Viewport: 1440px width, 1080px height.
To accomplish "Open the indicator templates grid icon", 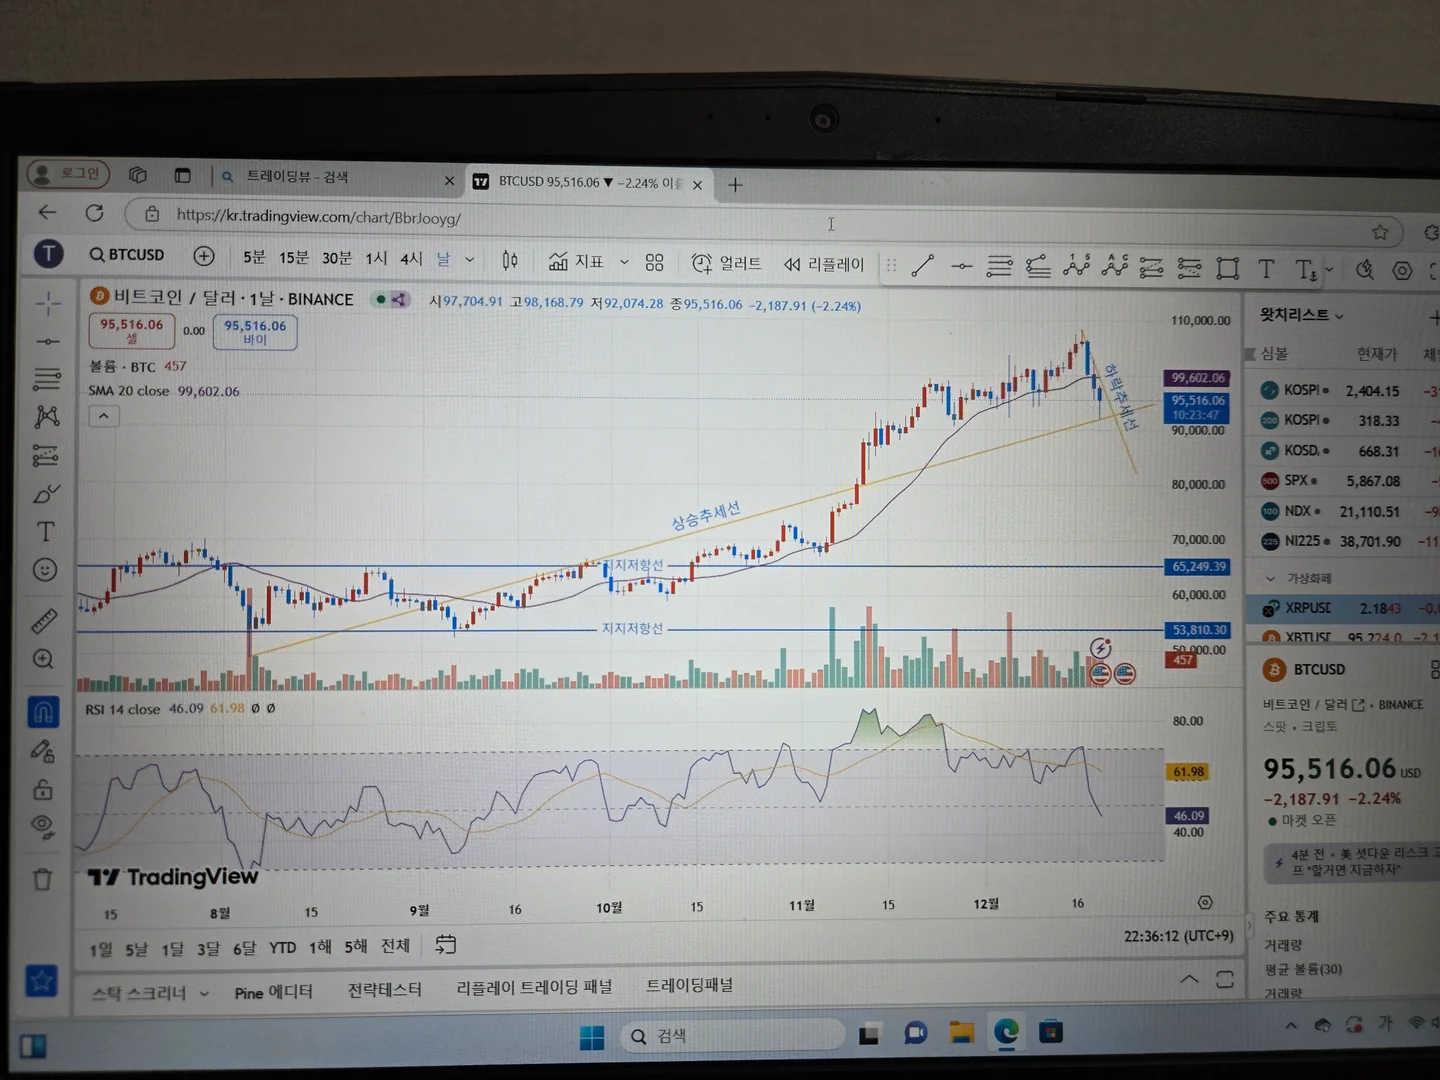I will [654, 262].
